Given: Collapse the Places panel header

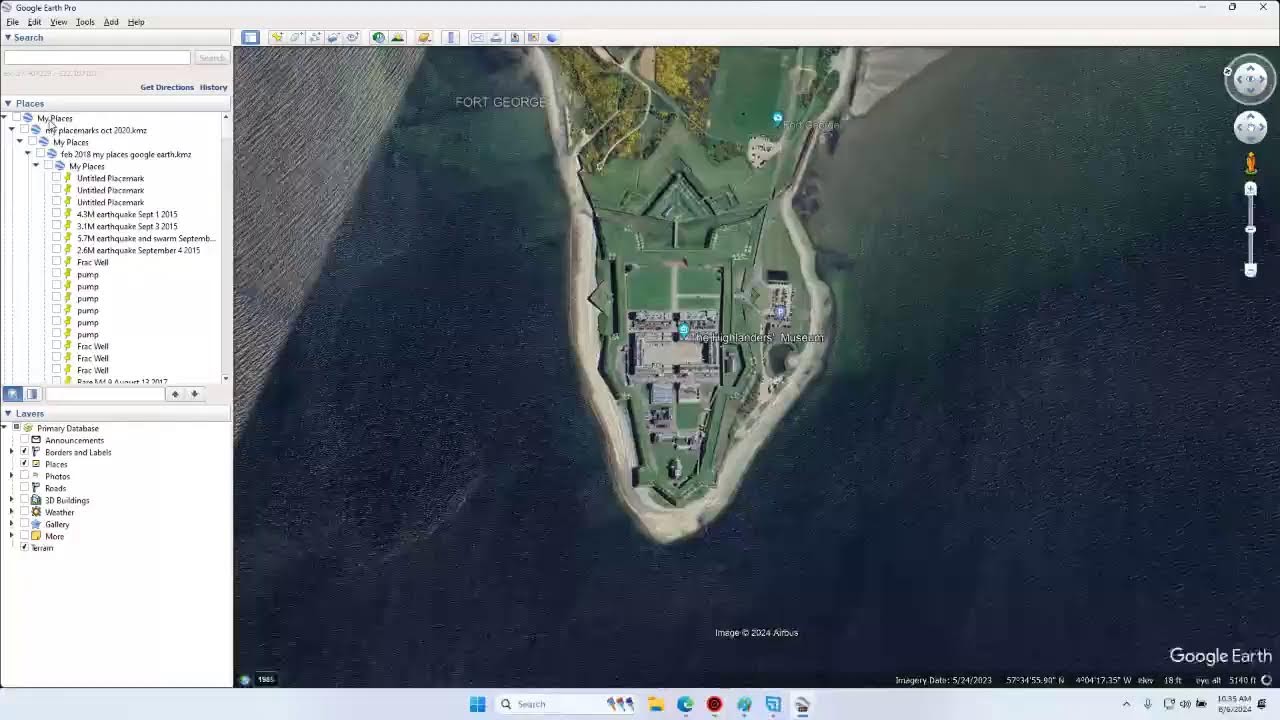Looking at the screenshot, I should click(8, 103).
